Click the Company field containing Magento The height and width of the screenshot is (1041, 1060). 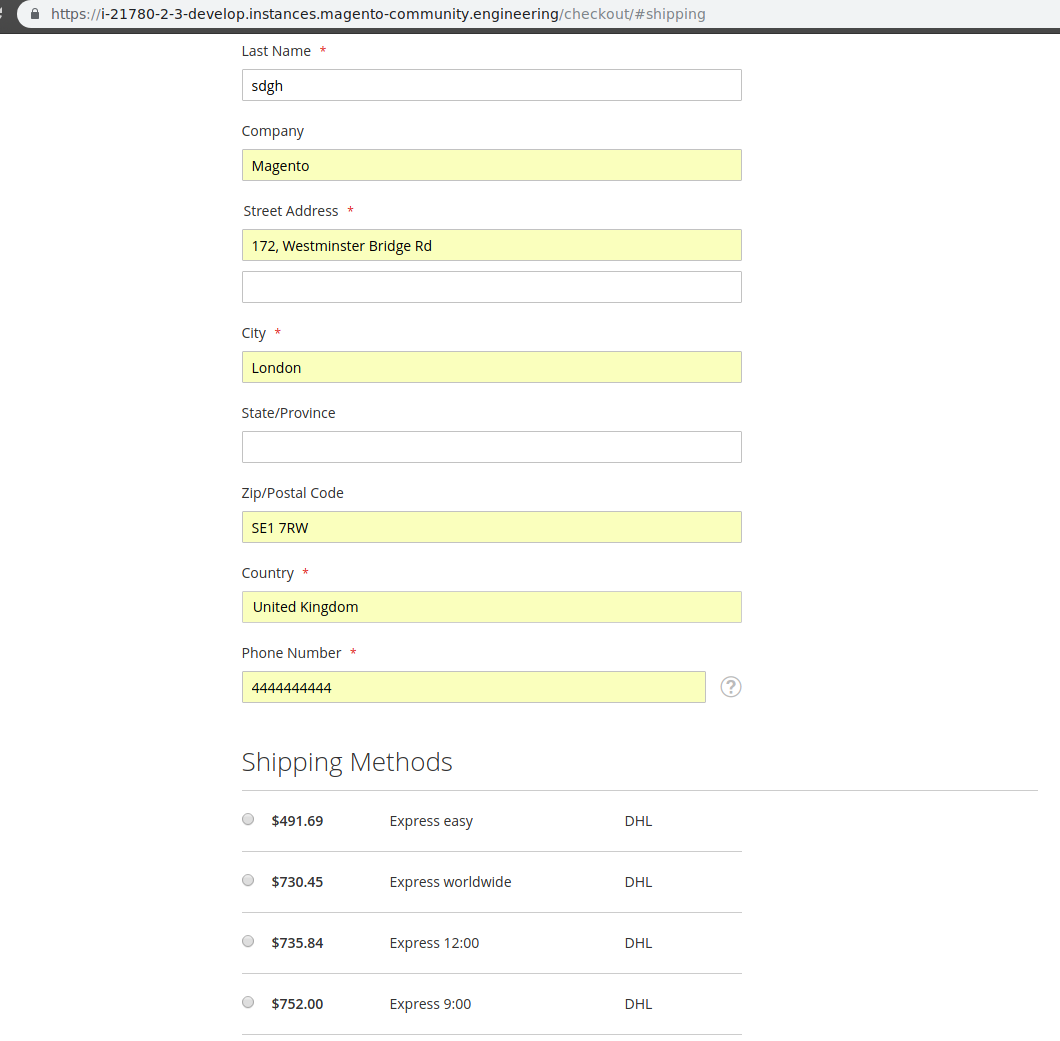coord(491,165)
